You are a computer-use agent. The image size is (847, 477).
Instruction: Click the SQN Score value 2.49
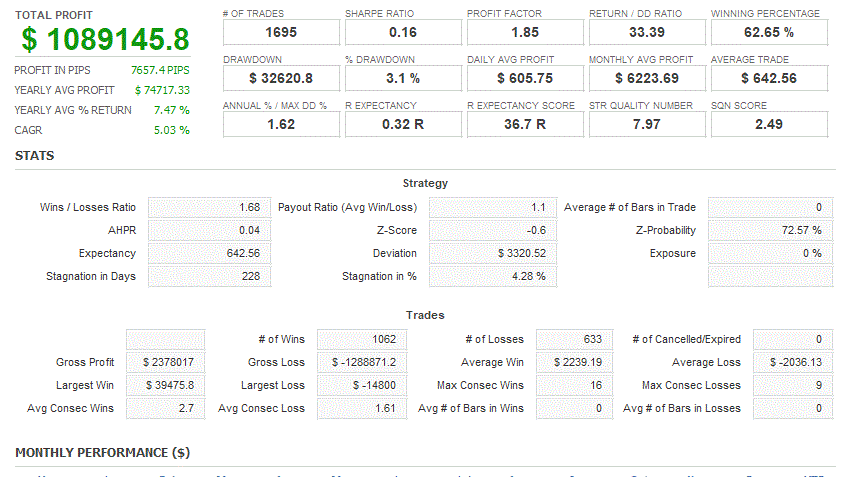(x=769, y=124)
